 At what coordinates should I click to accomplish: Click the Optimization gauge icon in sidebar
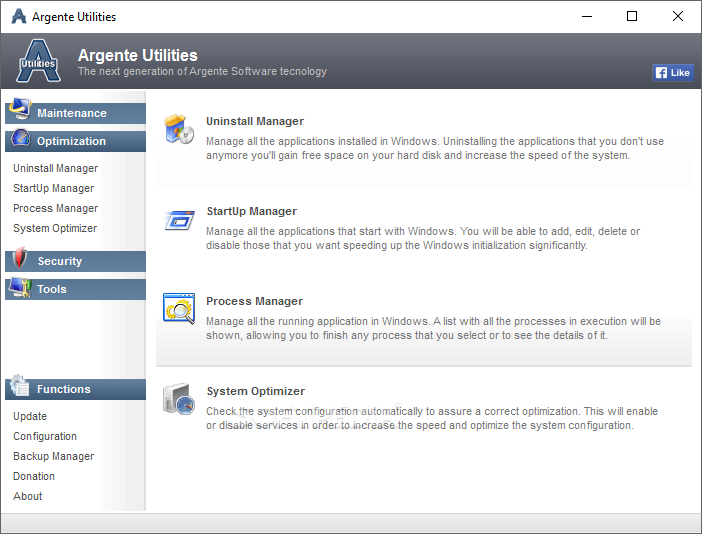tap(21, 138)
